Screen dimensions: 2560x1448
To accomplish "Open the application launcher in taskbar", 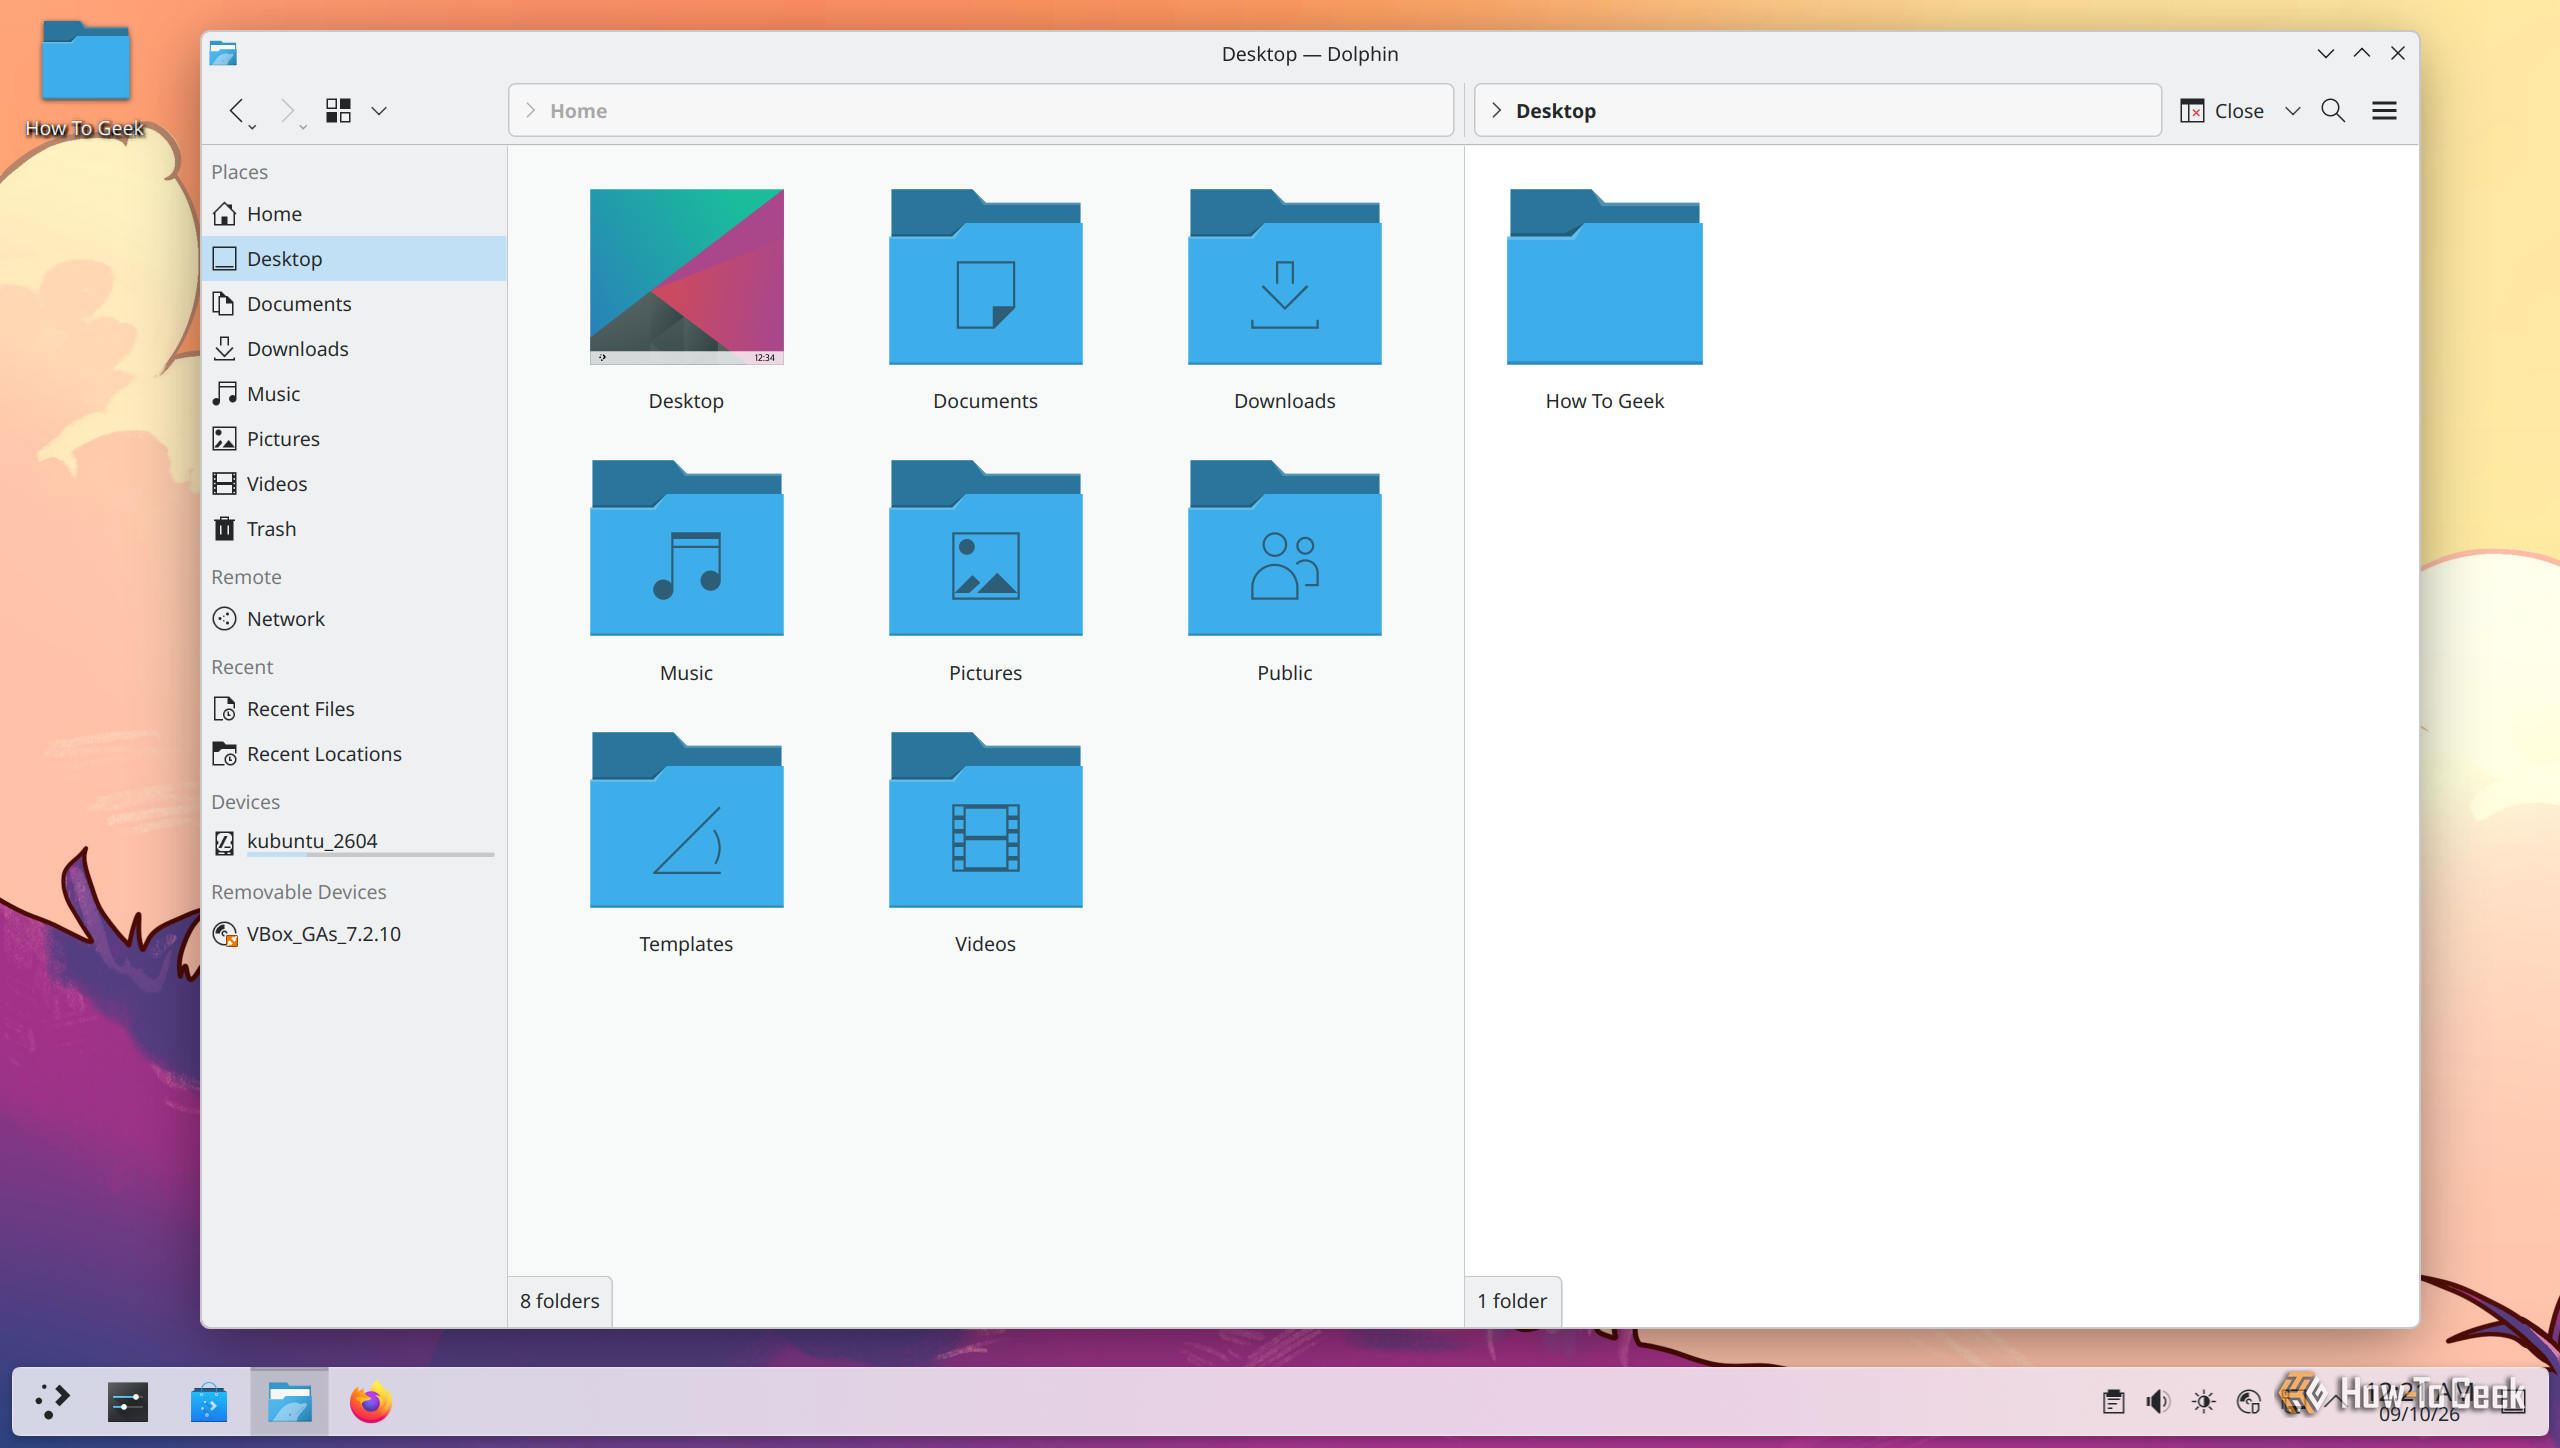I will coord(52,1402).
